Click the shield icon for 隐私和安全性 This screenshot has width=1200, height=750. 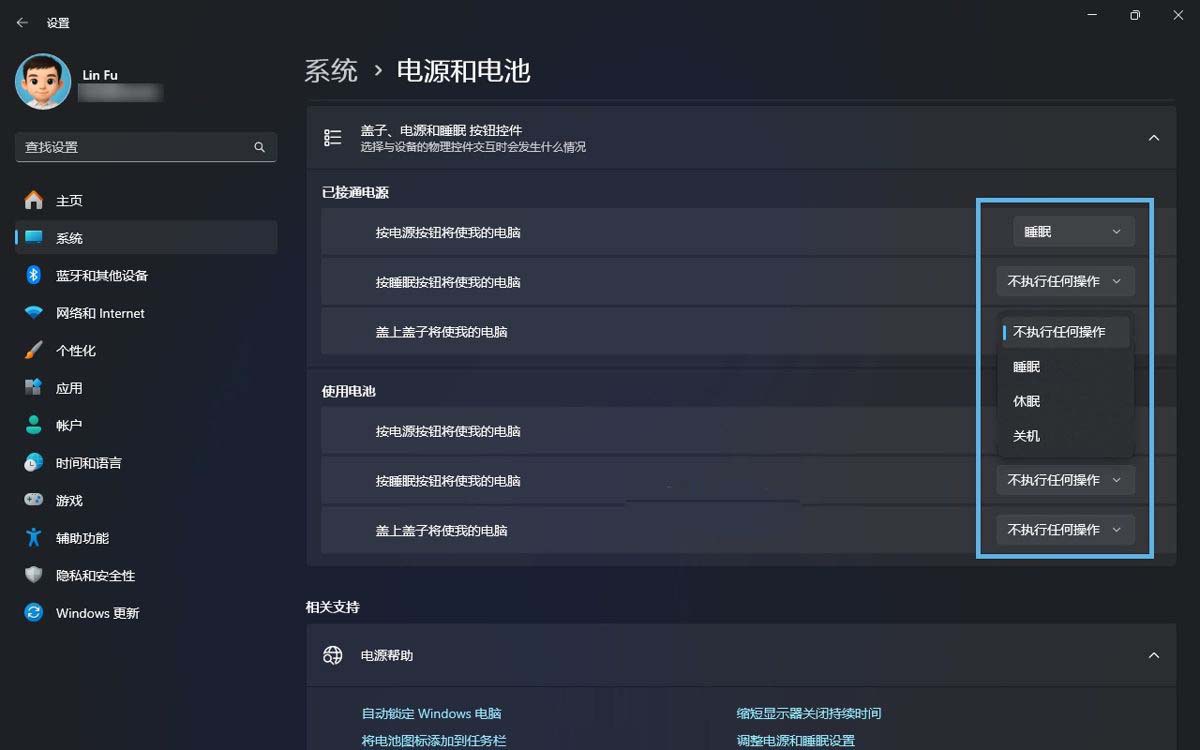point(33,575)
